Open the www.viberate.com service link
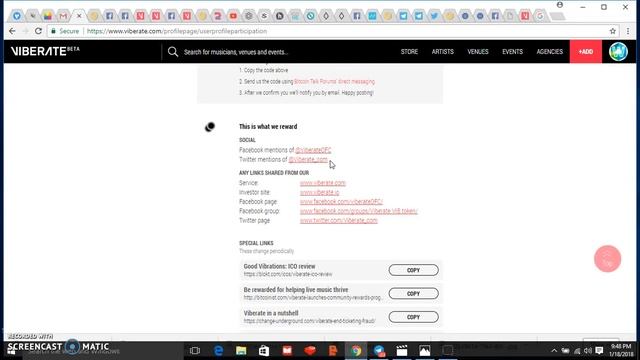The width and height of the screenshot is (640, 360). tap(323, 183)
